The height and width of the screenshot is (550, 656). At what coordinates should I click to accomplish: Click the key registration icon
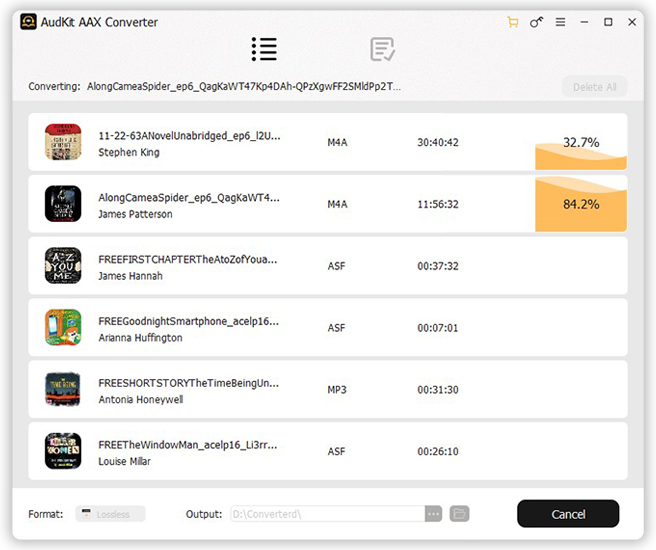(x=536, y=22)
